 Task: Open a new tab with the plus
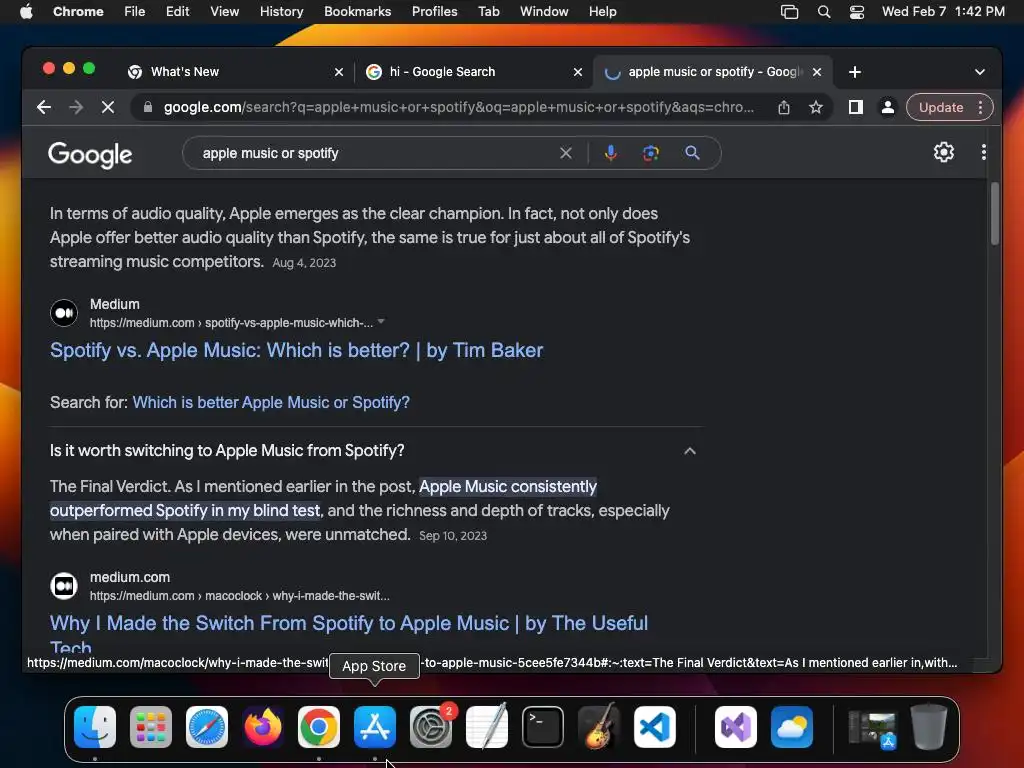click(855, 72)
